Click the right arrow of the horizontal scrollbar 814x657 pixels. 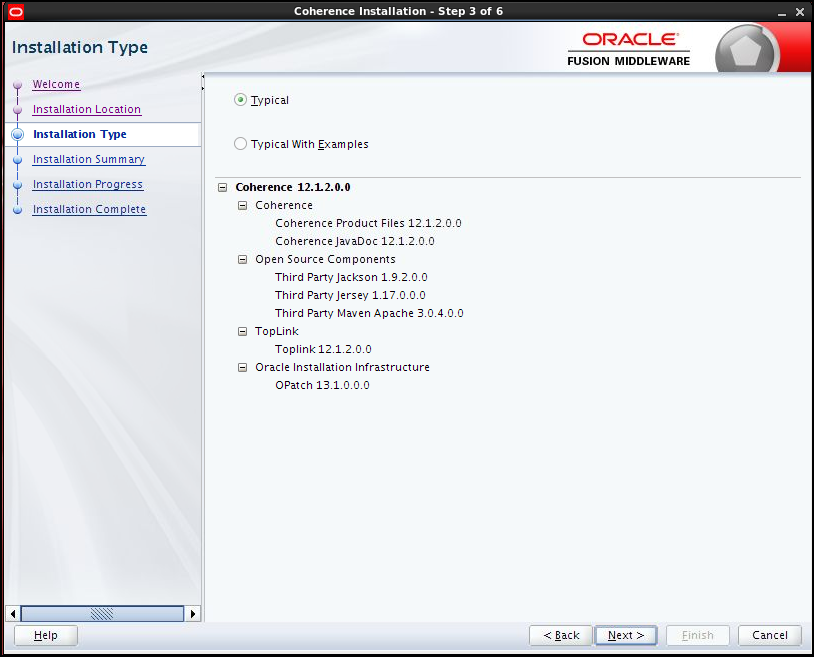click(193, 613)
